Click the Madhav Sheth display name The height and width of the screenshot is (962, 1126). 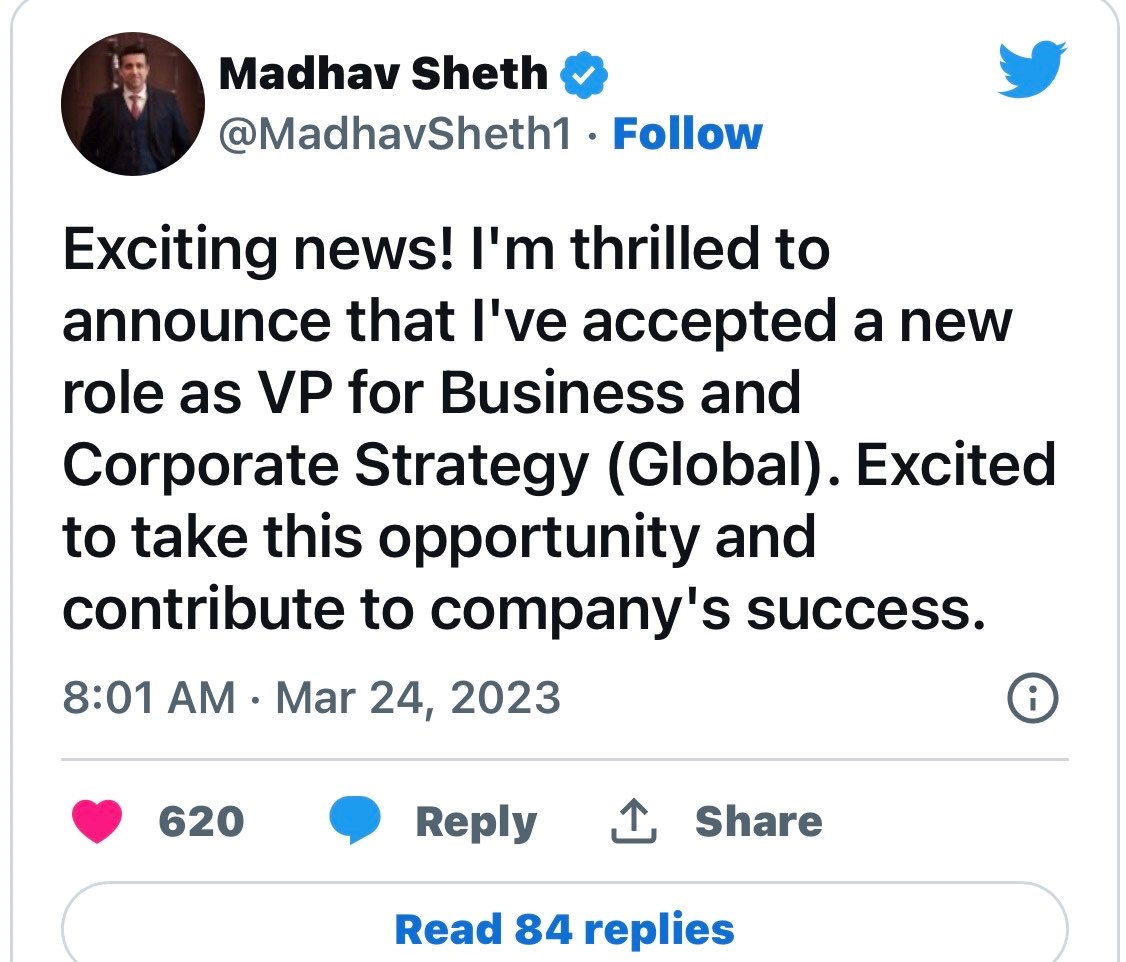pyautogui.click(x=382, y=75)
